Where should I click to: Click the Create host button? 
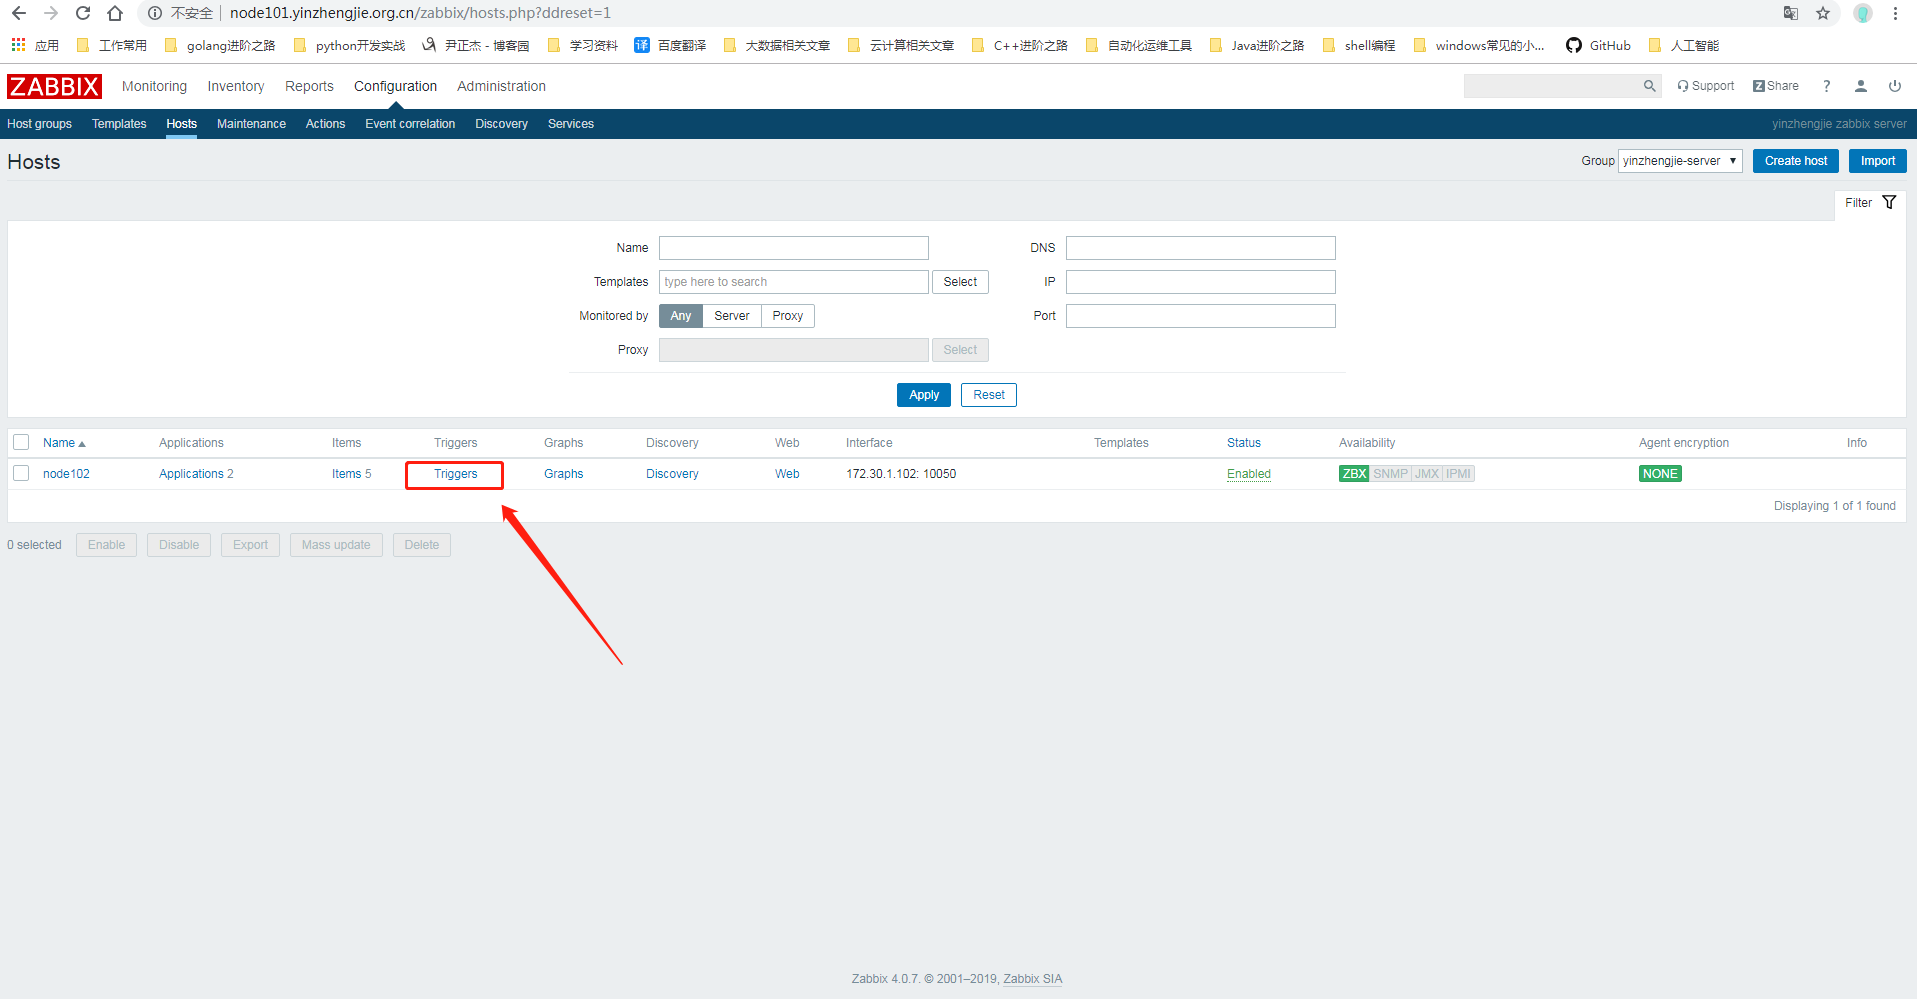pyautogui.click(x=1795, y=161)
